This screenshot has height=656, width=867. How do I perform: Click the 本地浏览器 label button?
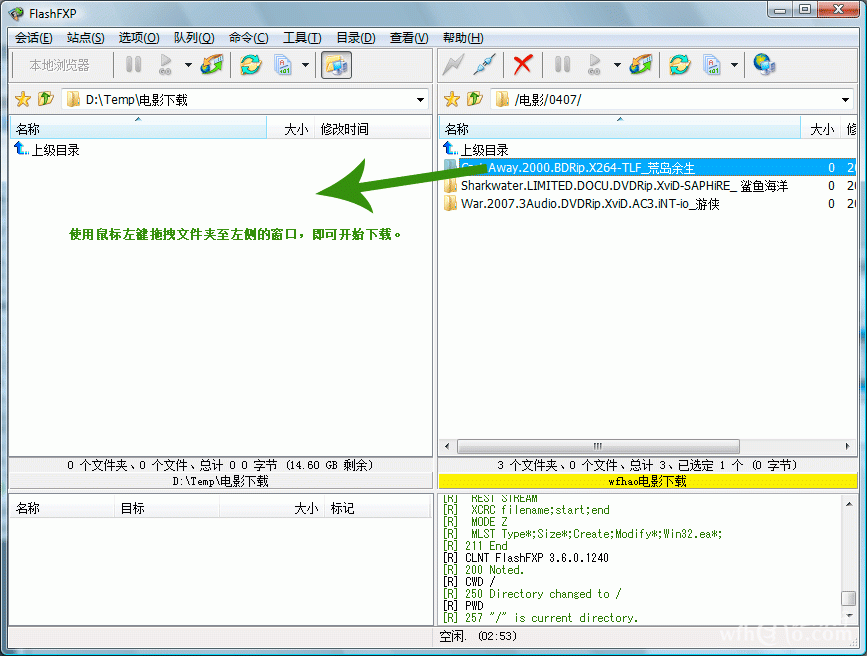(x=59, y=65)
